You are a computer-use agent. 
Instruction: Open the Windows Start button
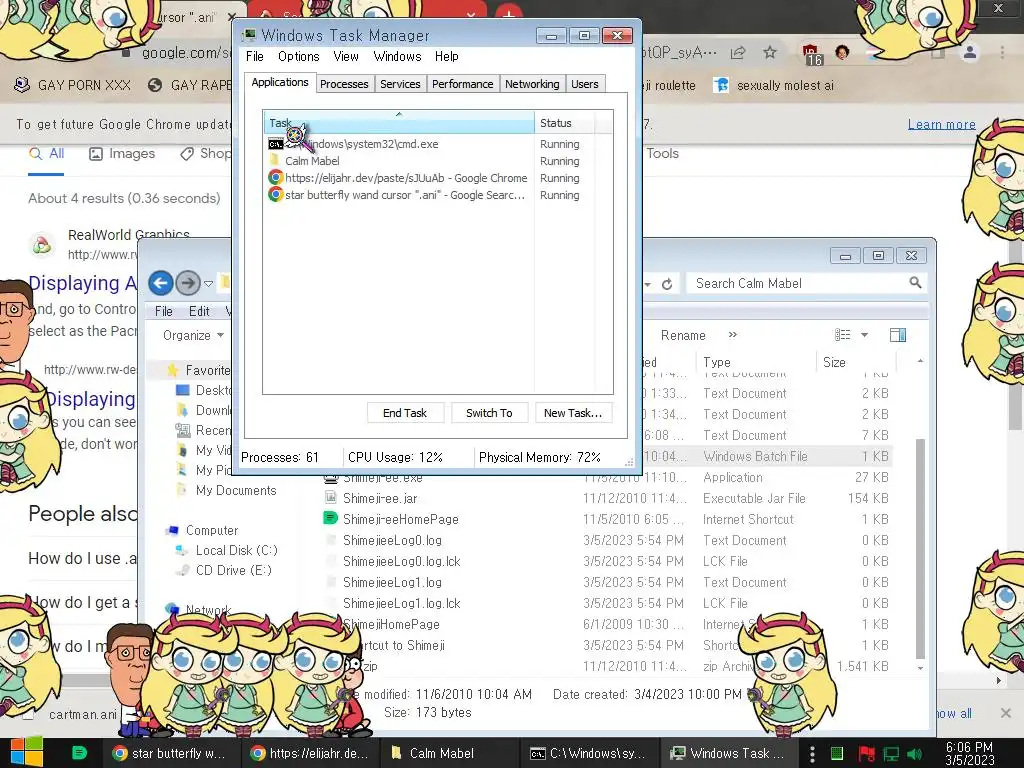tap(27, 752)
